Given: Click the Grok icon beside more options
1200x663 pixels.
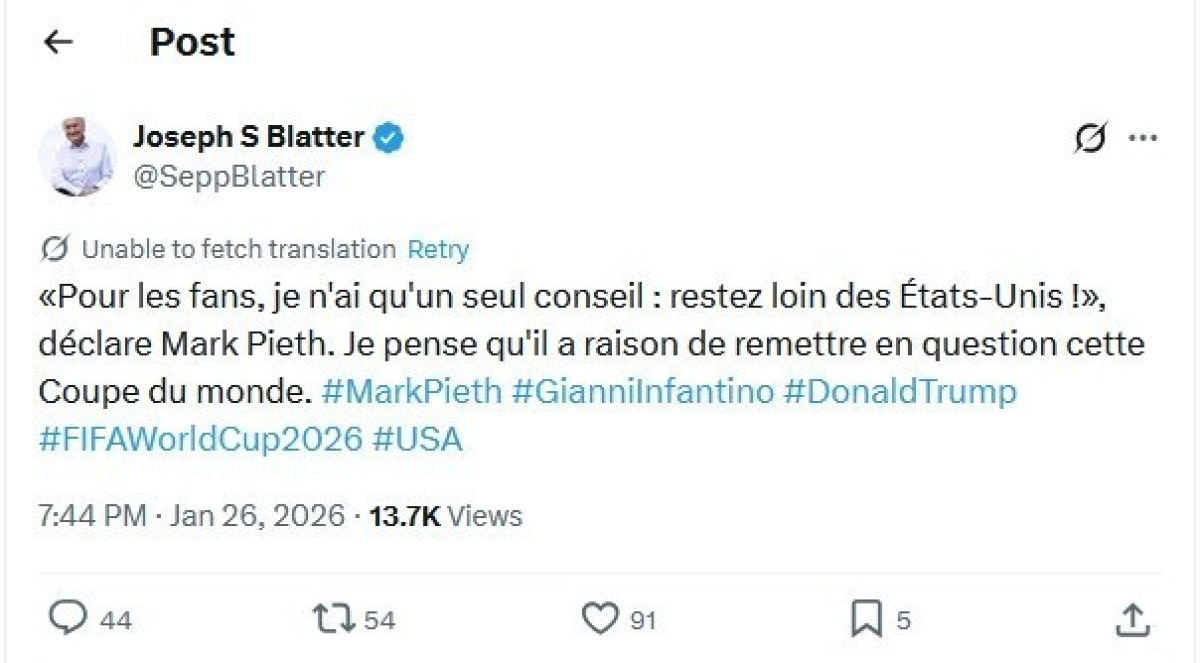Looking at the screenshot, I should tap(1090, 140).
